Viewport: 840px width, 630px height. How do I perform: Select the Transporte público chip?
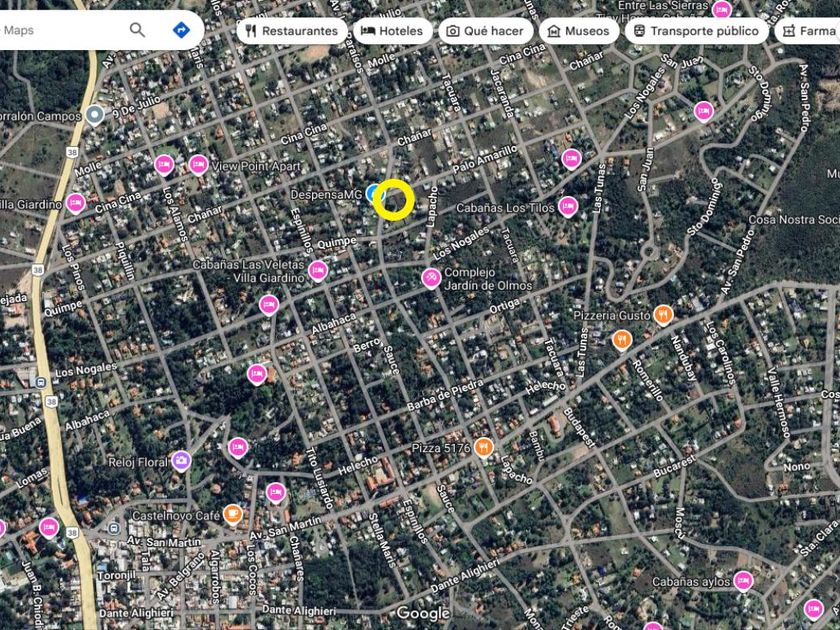697,31
